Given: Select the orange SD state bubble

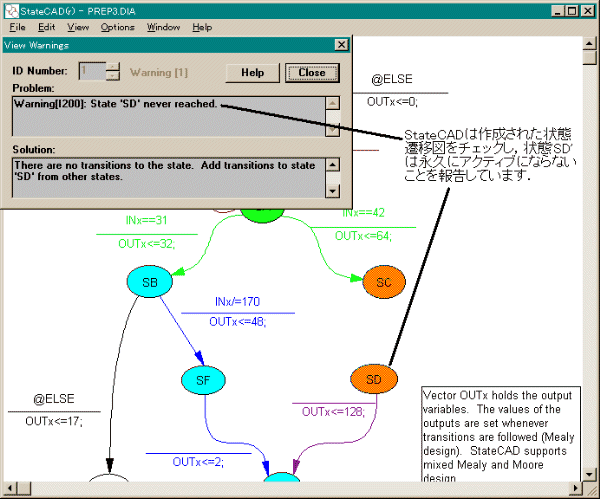Looking at the screenshot, I should click(374, 380).
